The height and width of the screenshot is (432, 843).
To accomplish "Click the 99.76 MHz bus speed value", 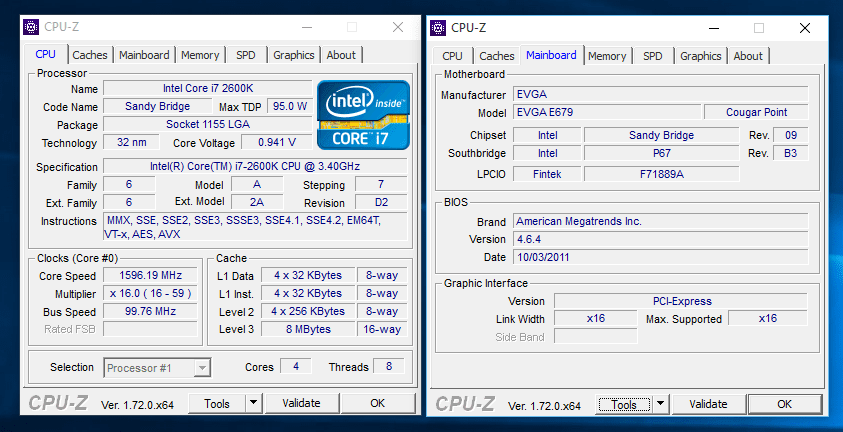I will 150,311.
